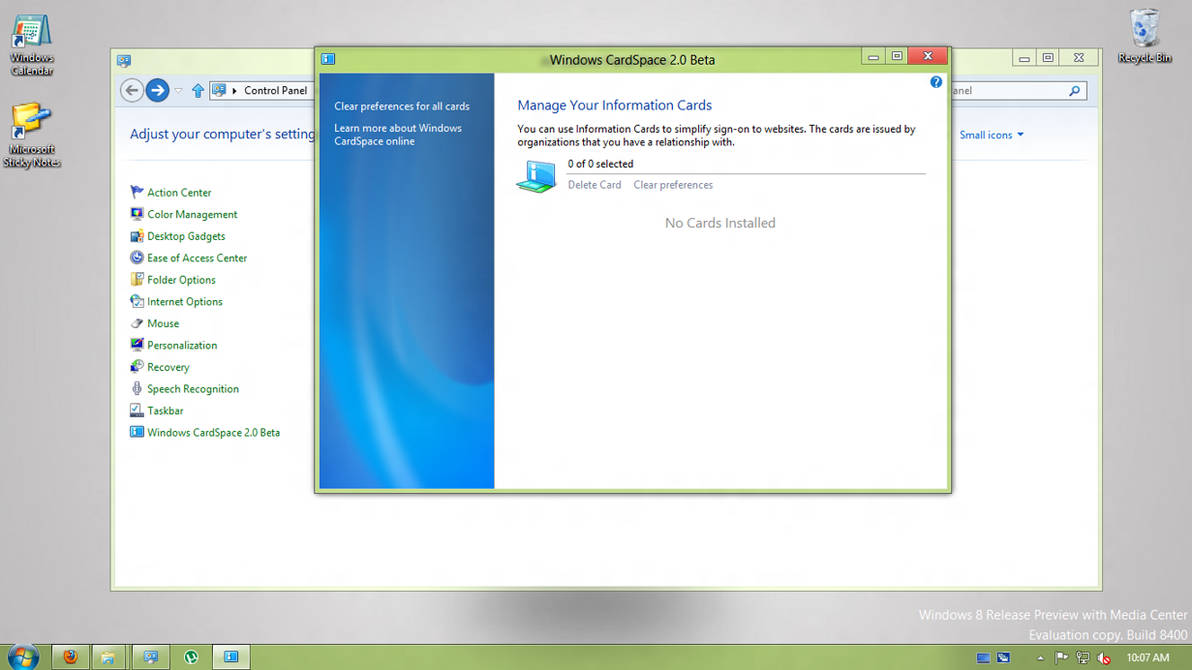
Task: Click the Folder Options icon
Action: [137, 280]
